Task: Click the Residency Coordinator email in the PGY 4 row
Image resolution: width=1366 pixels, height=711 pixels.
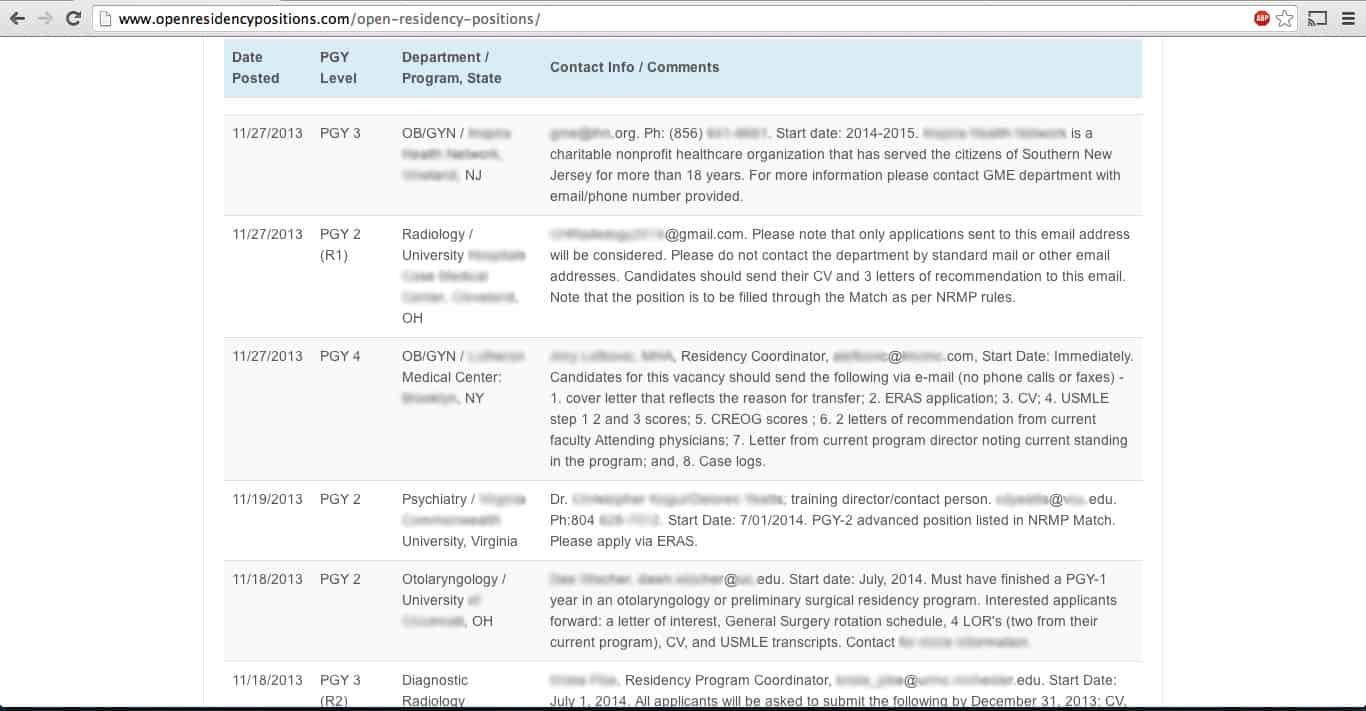Action: (x=904, y=356)
